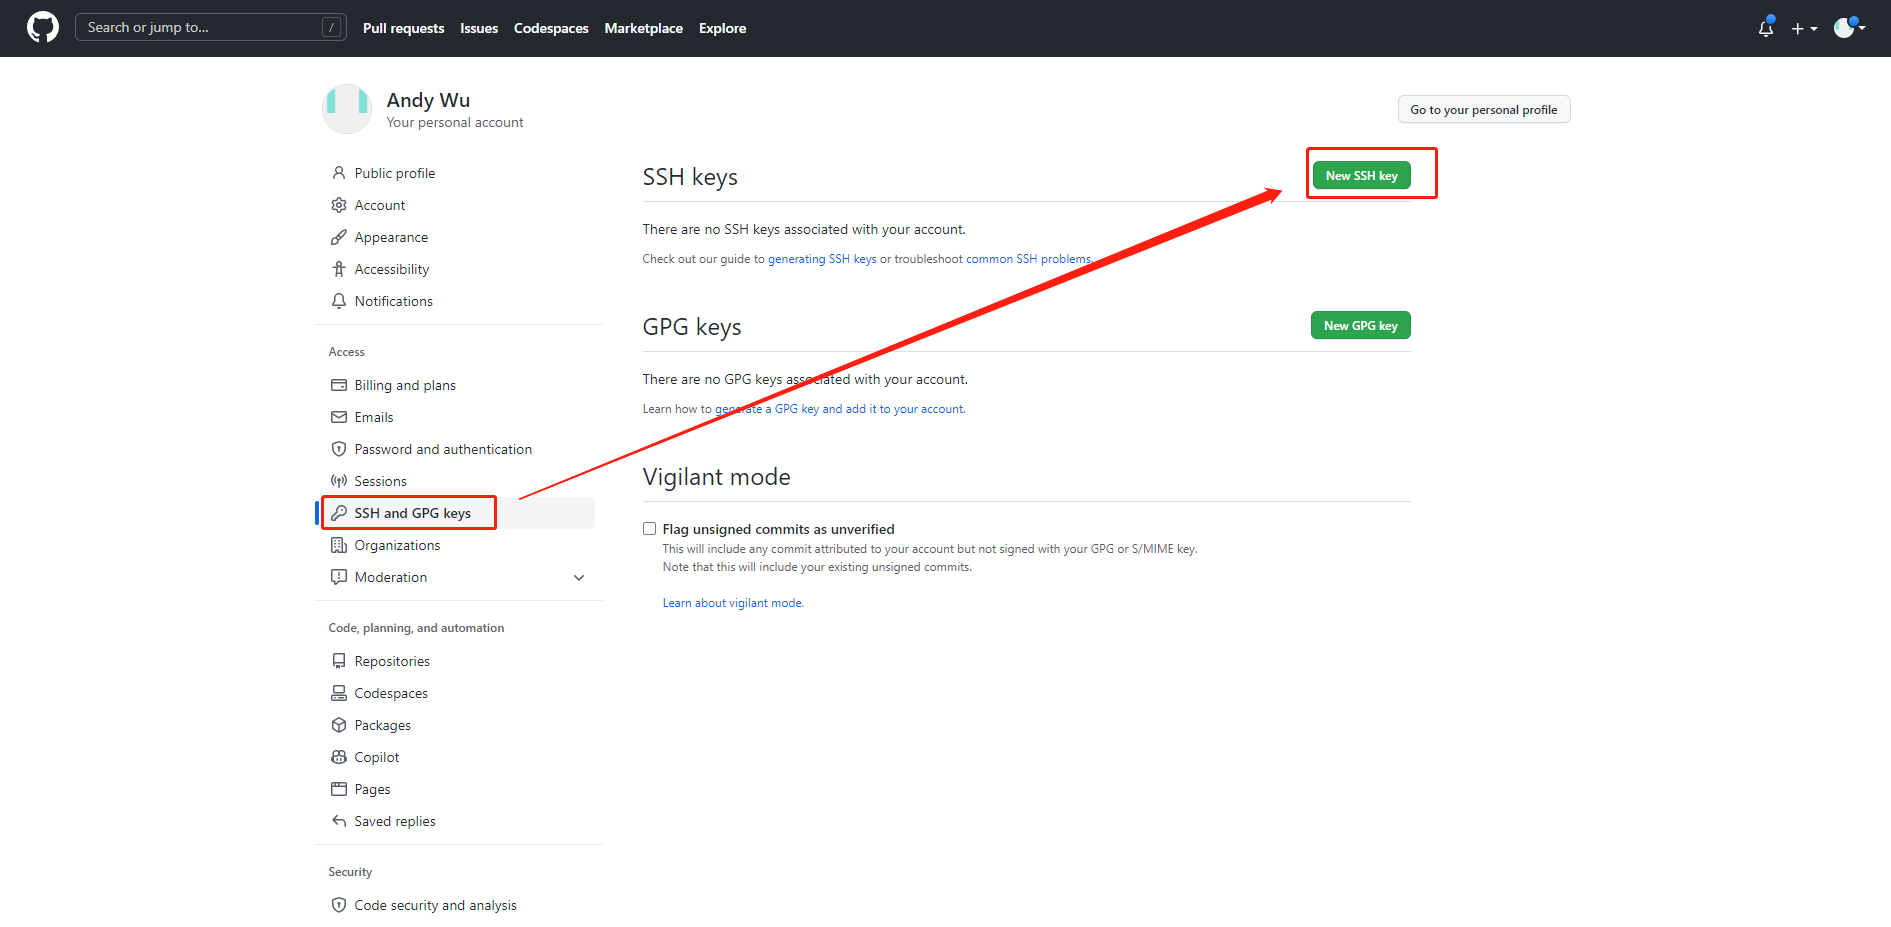Open the notifications bell in header
This screenshot has width=1891, height=927.
click(1766, 28)
